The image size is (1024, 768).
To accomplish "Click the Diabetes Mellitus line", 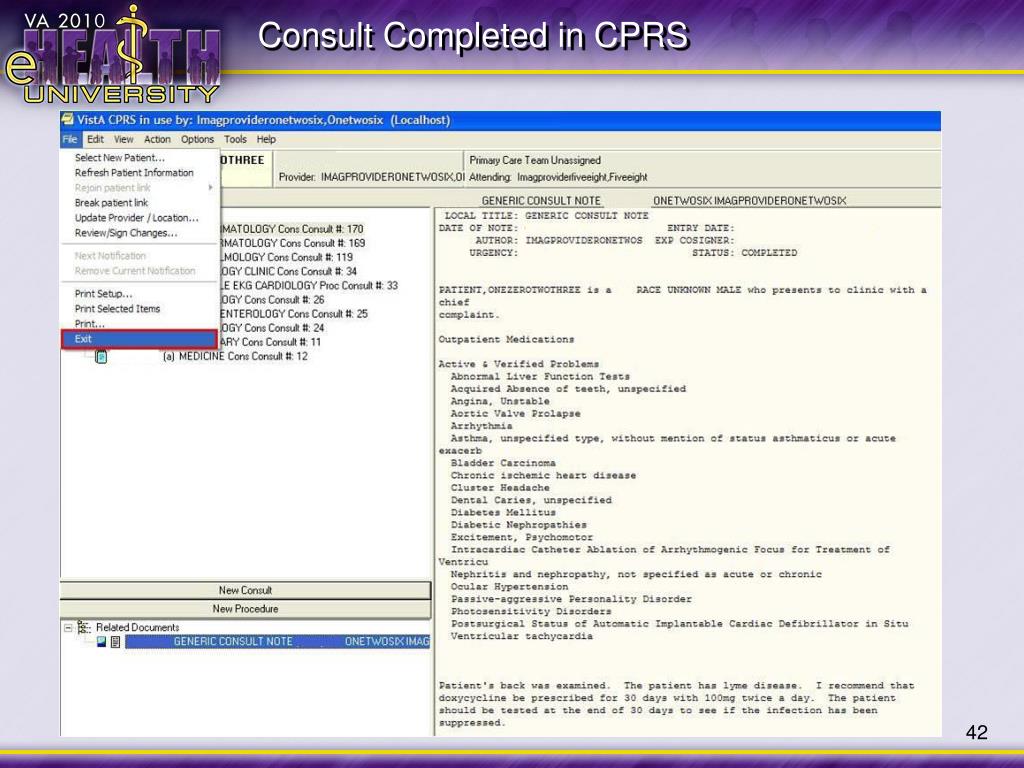I will (503, 513).
